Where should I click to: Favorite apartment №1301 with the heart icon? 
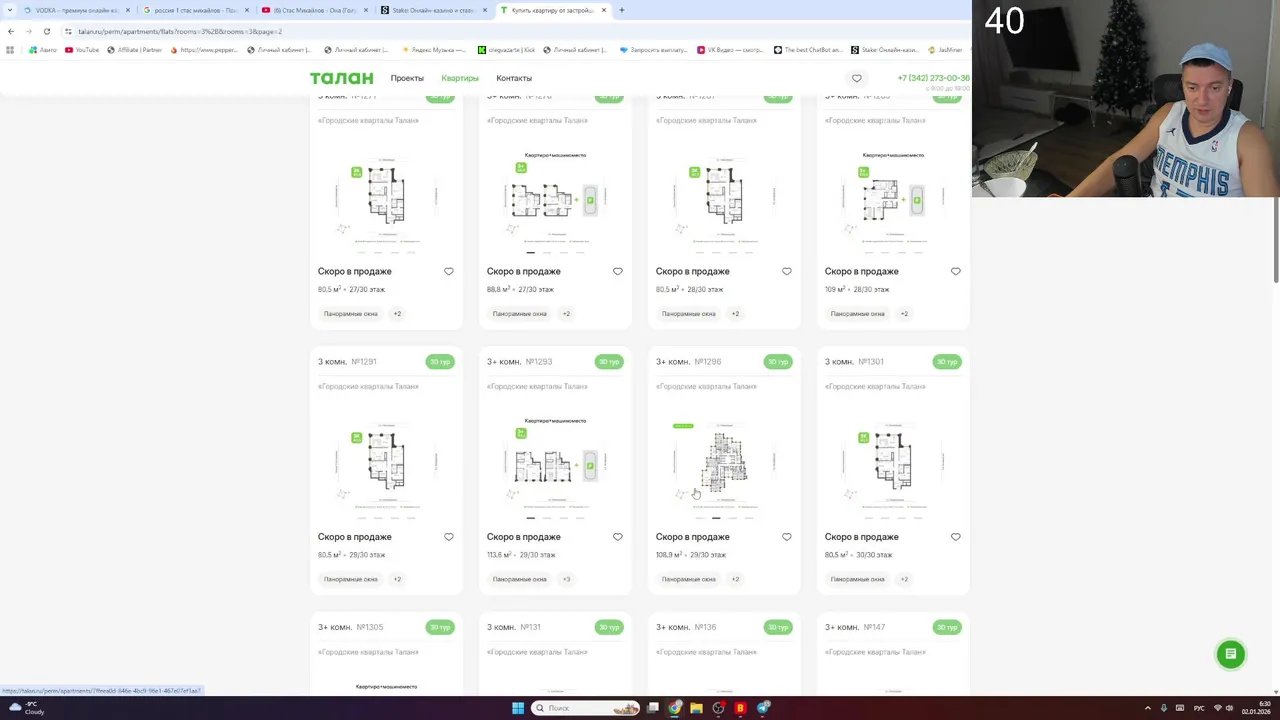coord(955,537)
